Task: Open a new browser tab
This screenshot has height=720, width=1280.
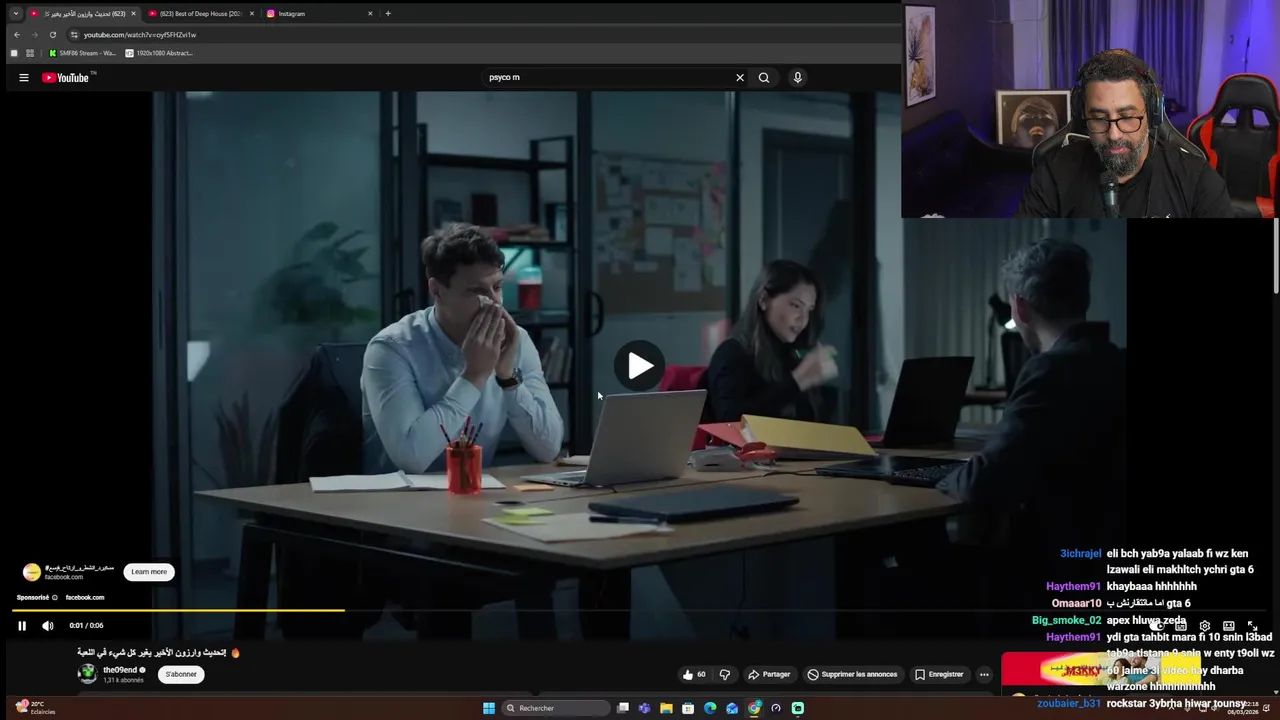Action: tap(388, 13)
